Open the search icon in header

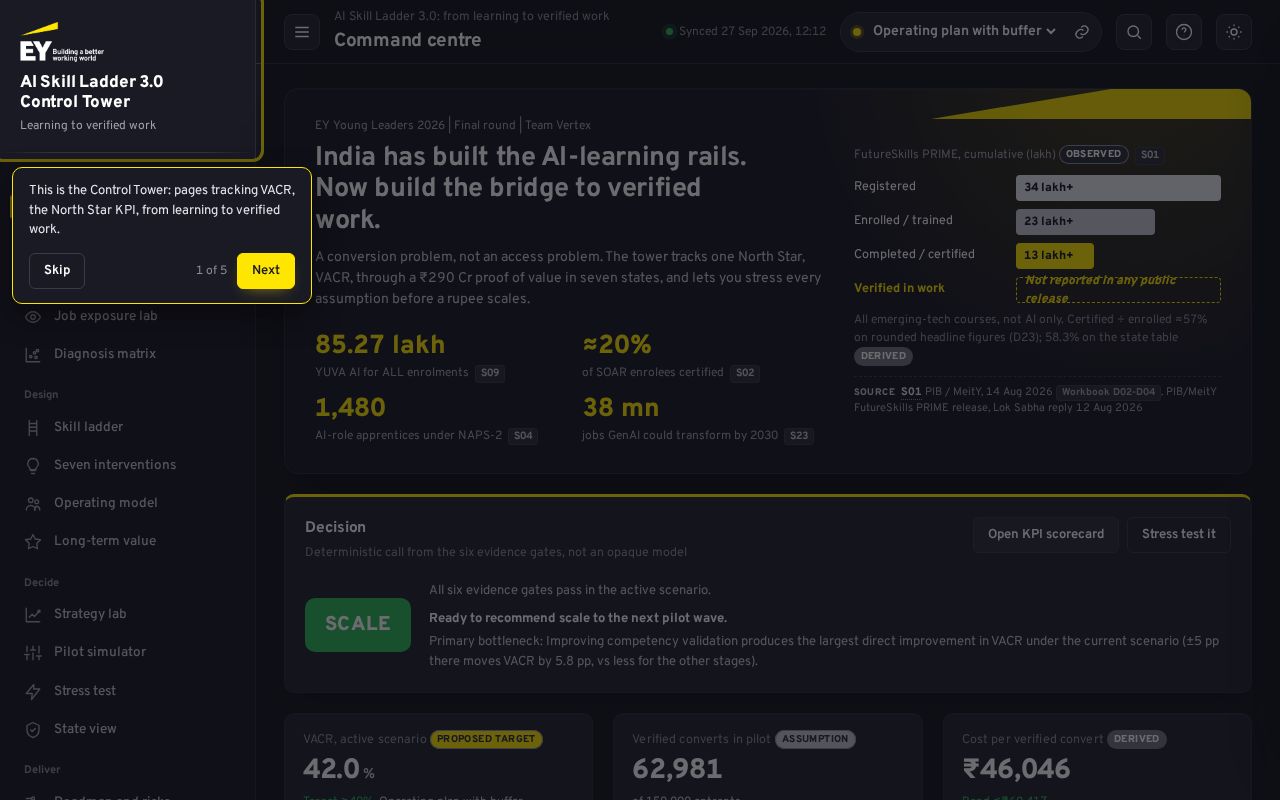point(1134,32)
